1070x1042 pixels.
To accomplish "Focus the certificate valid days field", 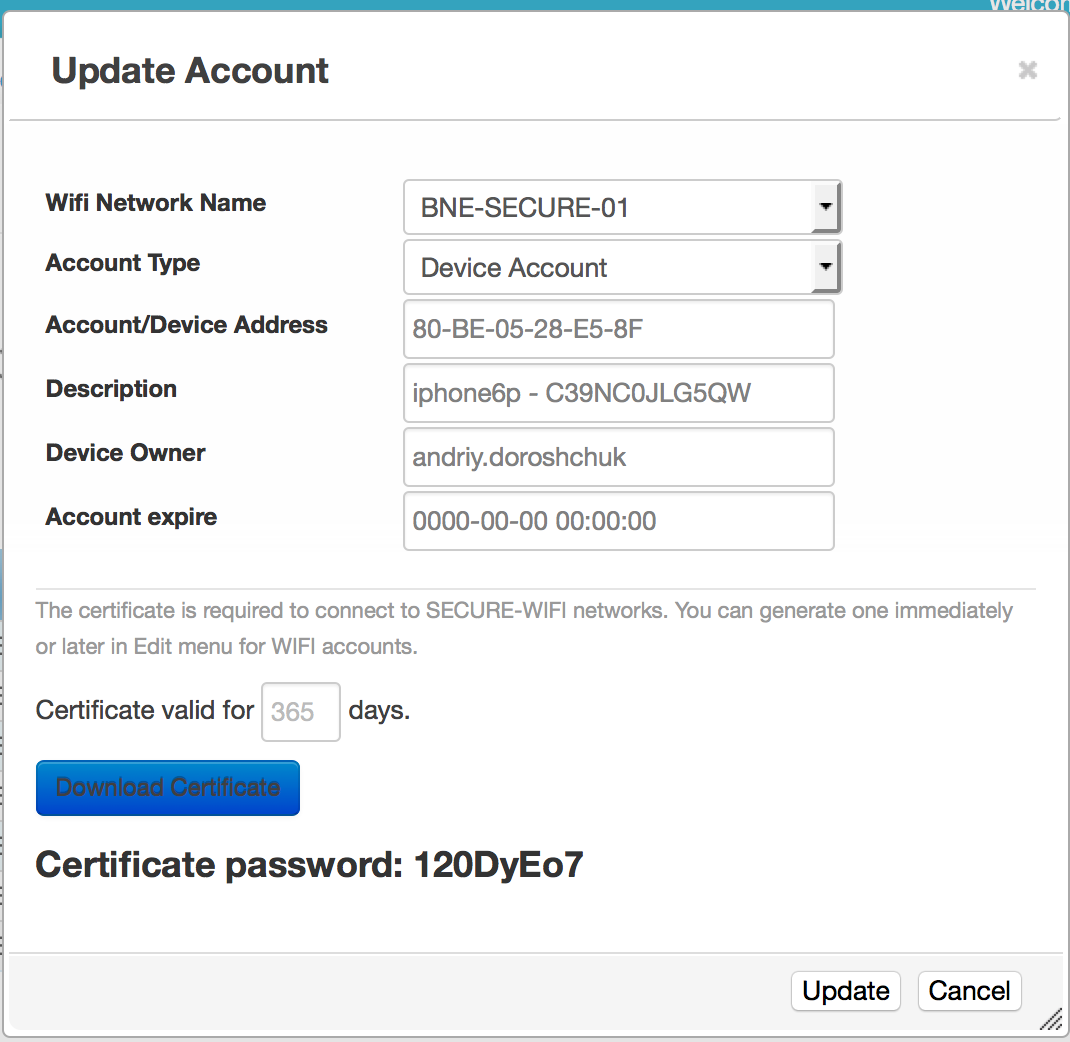I will (300, 712).
